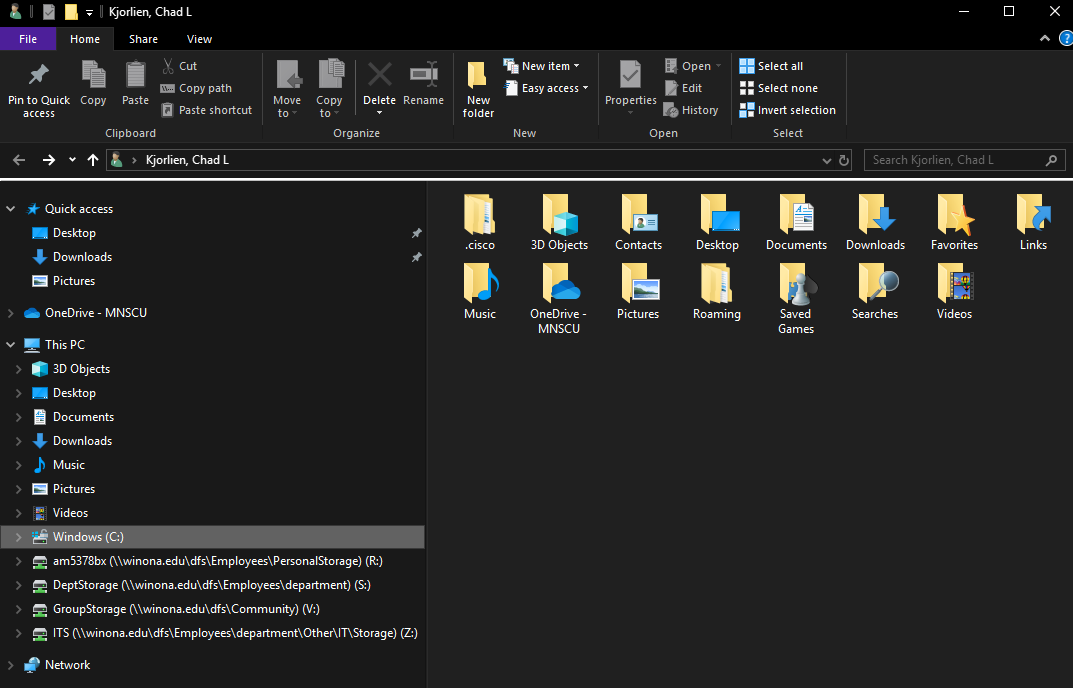This screenshot has width=1073, height=688.
Task: Open the New item dropdown
Action: point(545,66)
